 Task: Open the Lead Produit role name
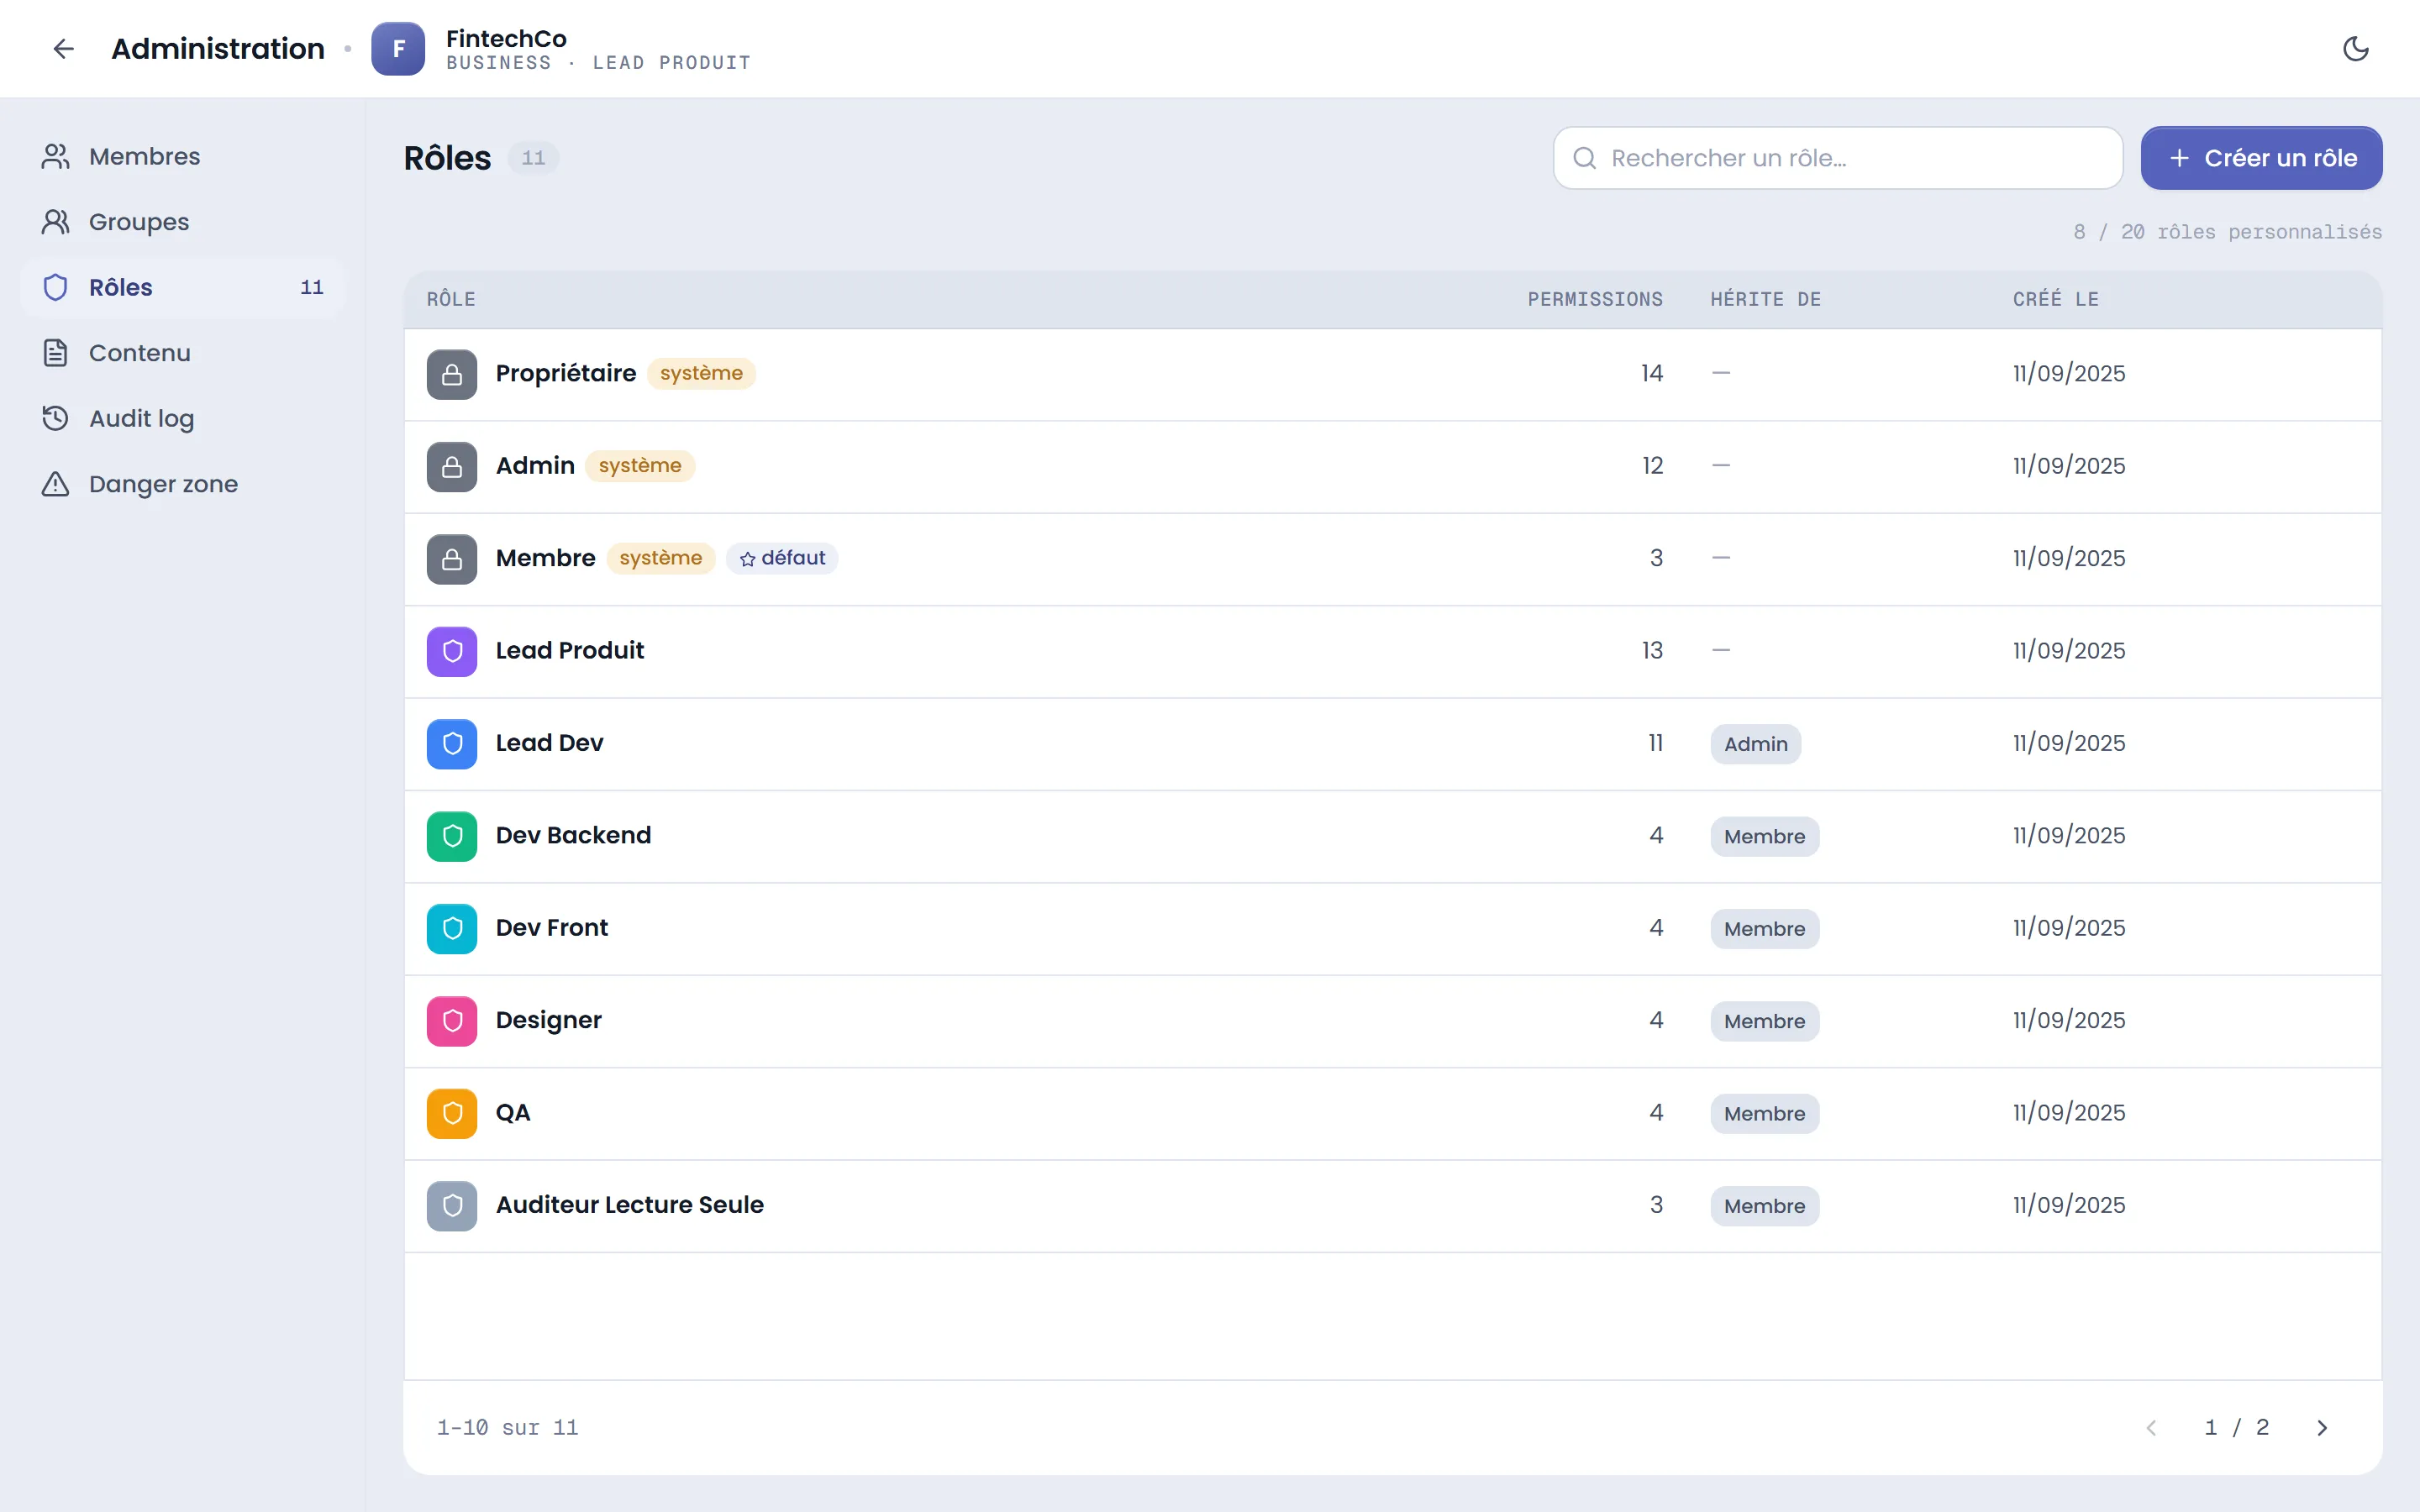570,651
